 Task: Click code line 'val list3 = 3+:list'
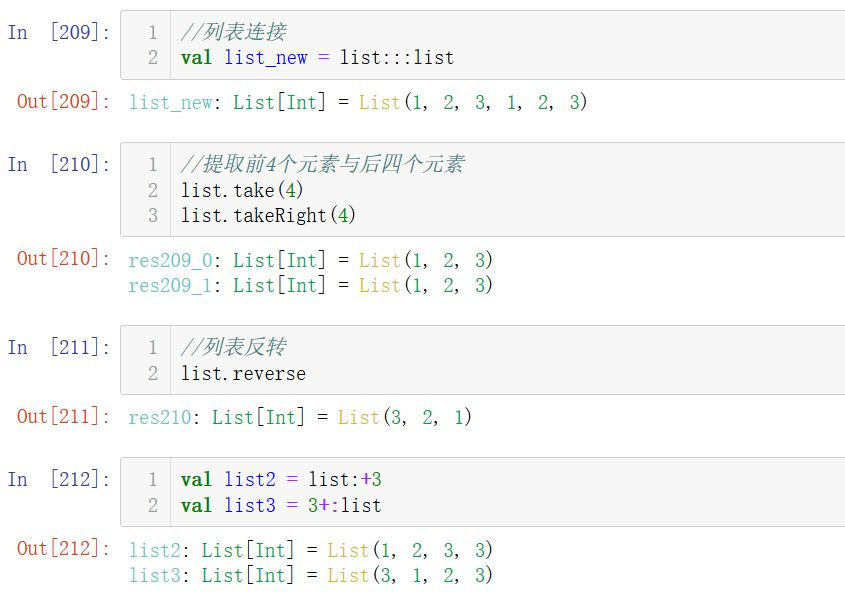click(x=281, y=506)
